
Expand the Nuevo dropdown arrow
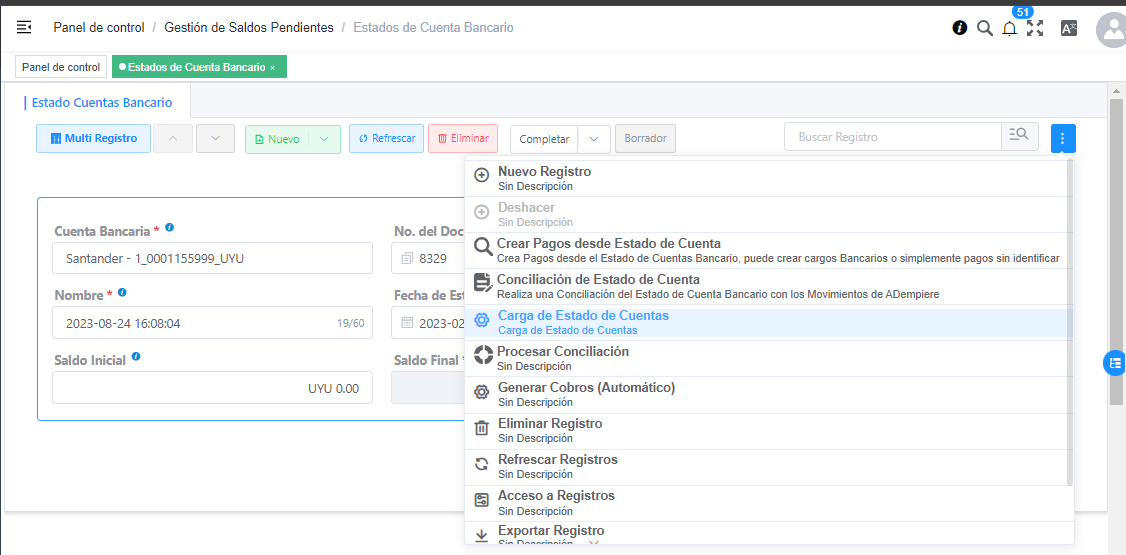pos(324,139)
